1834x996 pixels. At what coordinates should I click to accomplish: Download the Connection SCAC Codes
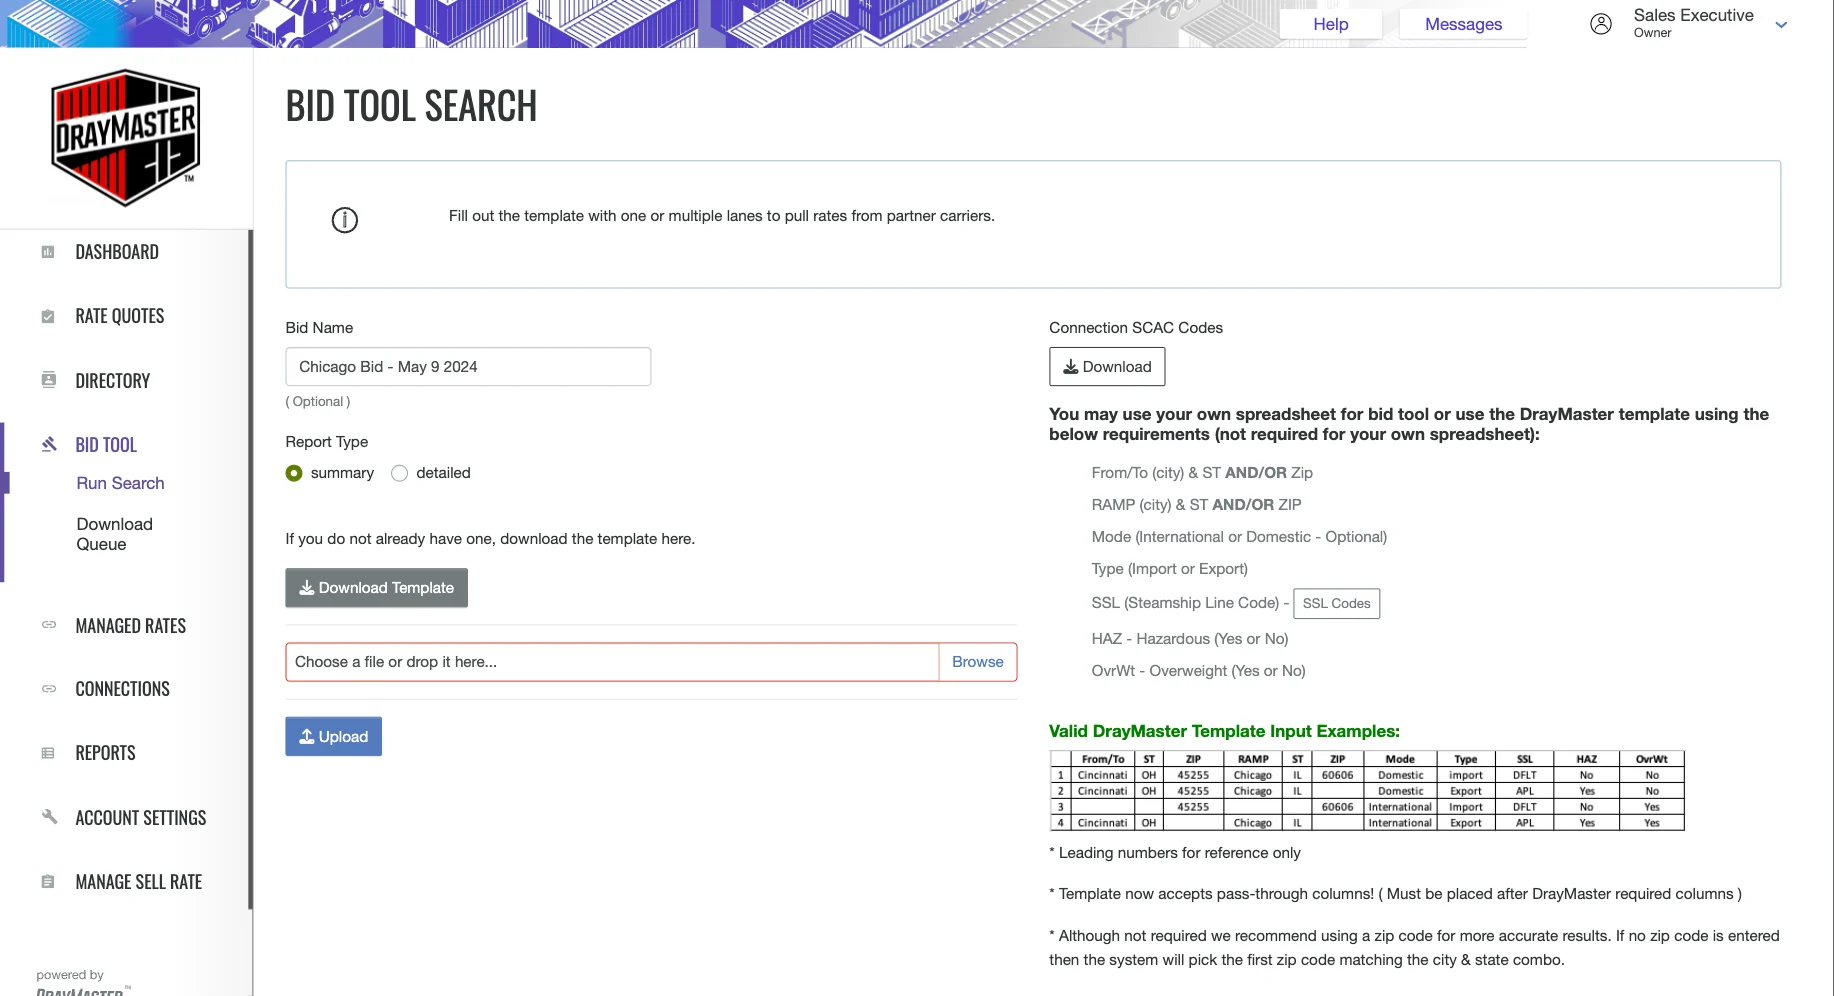(1107, 367)
